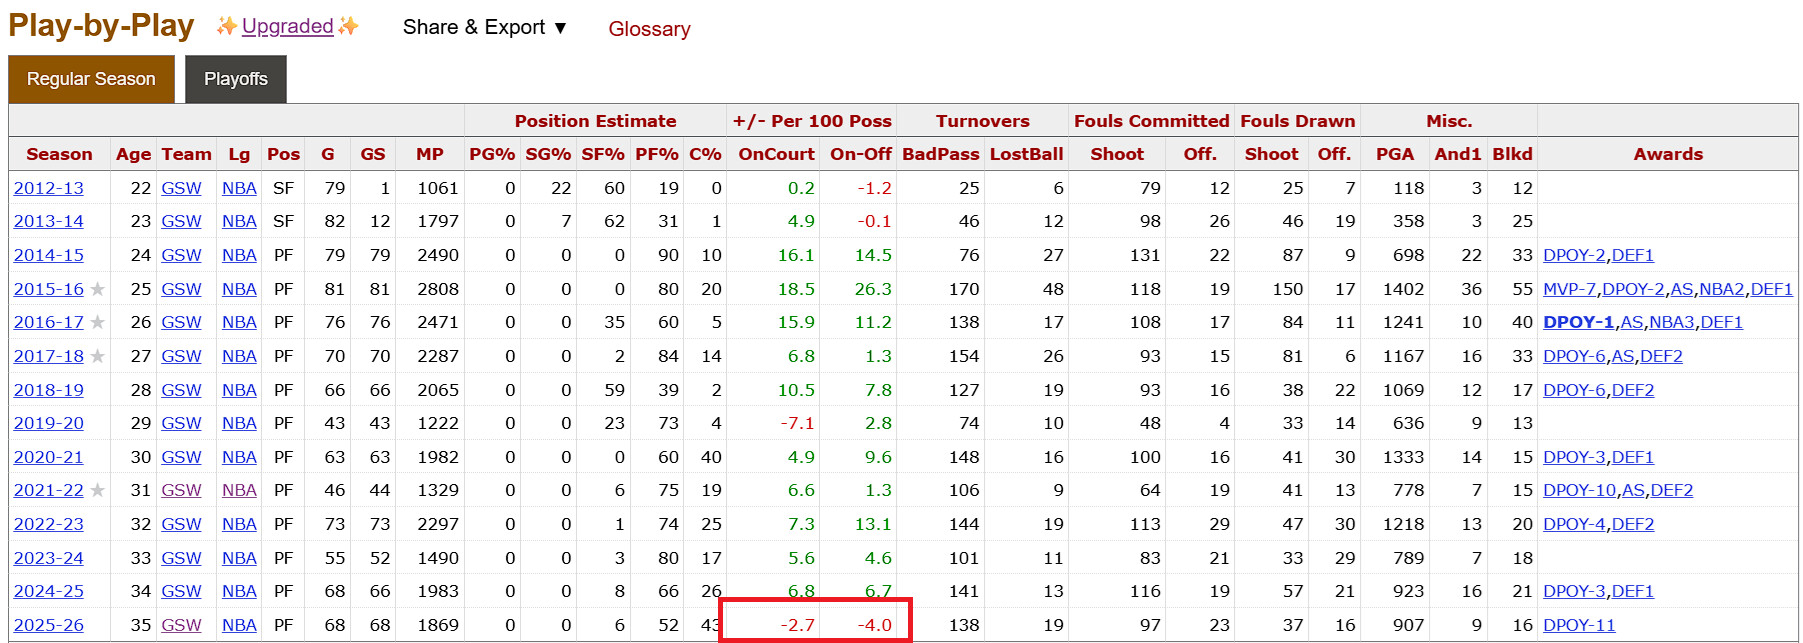This screenshot has height=643, width=1803.
Task: Click the star icon beside 2017-18 season
Action: (97, 356)
